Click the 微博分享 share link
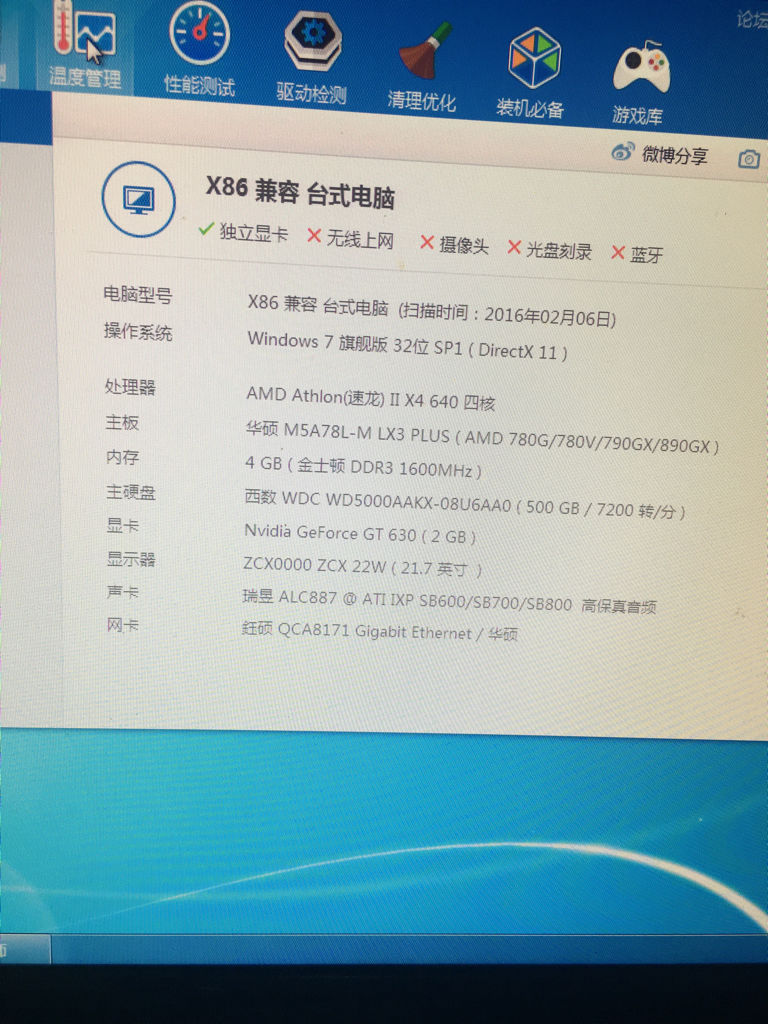Image resolution: width=768 pixels, height=1024 pixels. (675, 155)
